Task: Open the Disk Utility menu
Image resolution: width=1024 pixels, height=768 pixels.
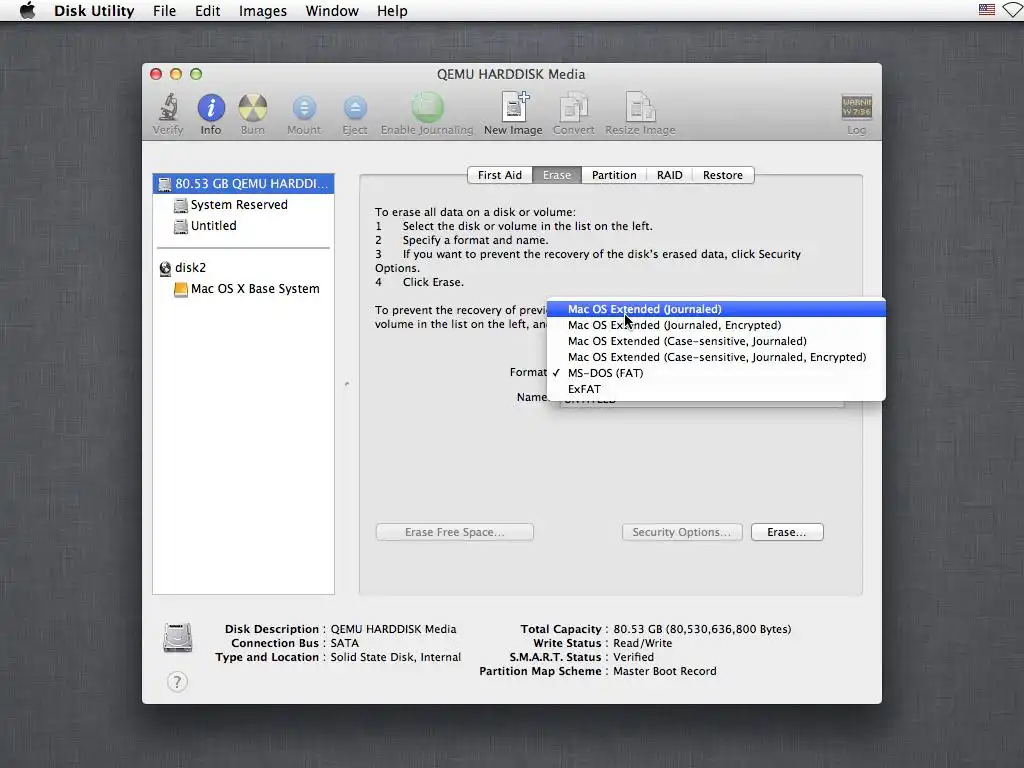Action: click(x=94, y=10)
